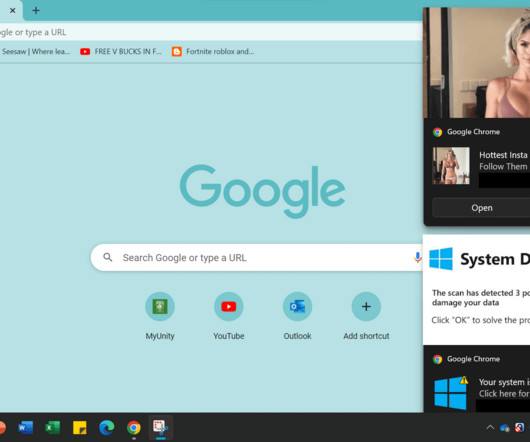Click Google Chrome label on bottom notification
The image size is (530, 442).
(473, 359)
